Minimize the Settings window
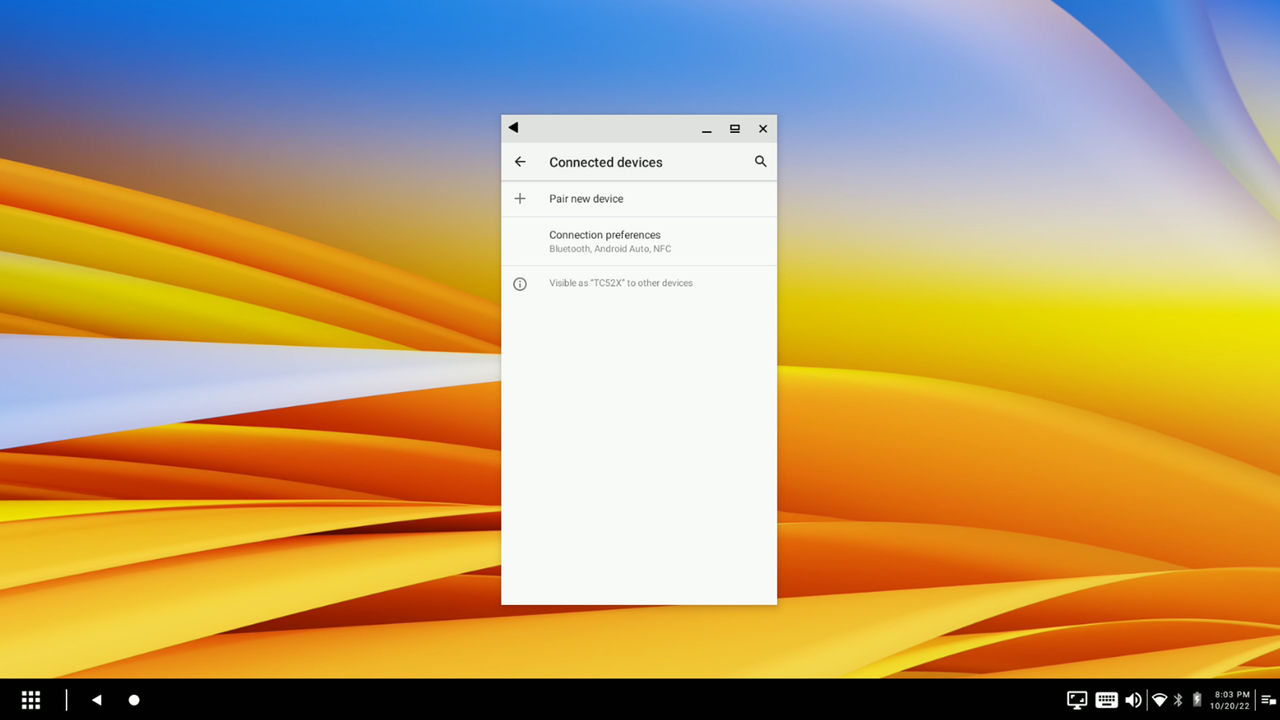1280x720 pixels. (707, 129)
